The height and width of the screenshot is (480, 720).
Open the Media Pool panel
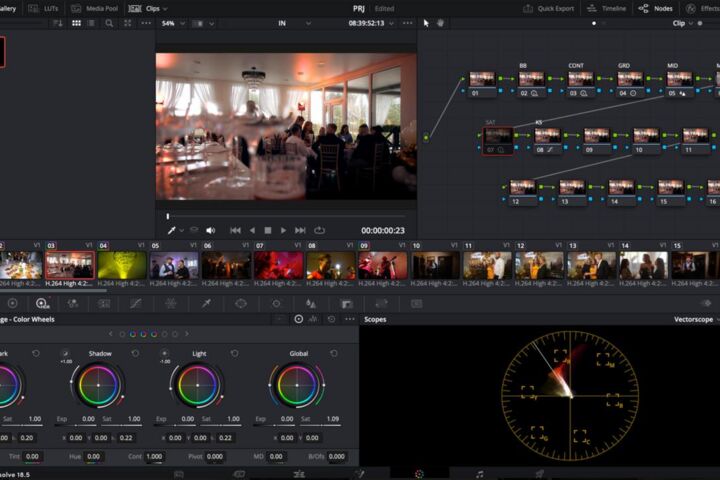click(x=95, y=8)
